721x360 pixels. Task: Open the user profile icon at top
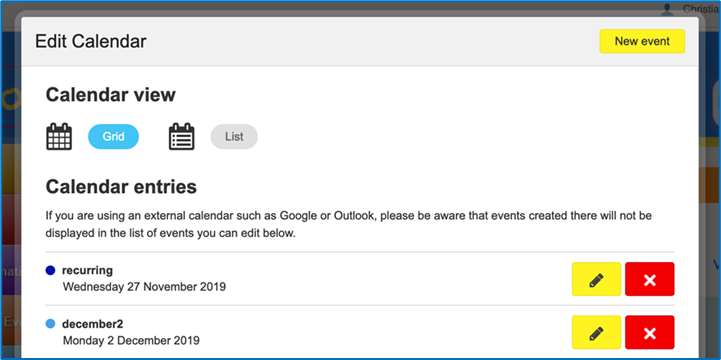(x=667, y=9)
